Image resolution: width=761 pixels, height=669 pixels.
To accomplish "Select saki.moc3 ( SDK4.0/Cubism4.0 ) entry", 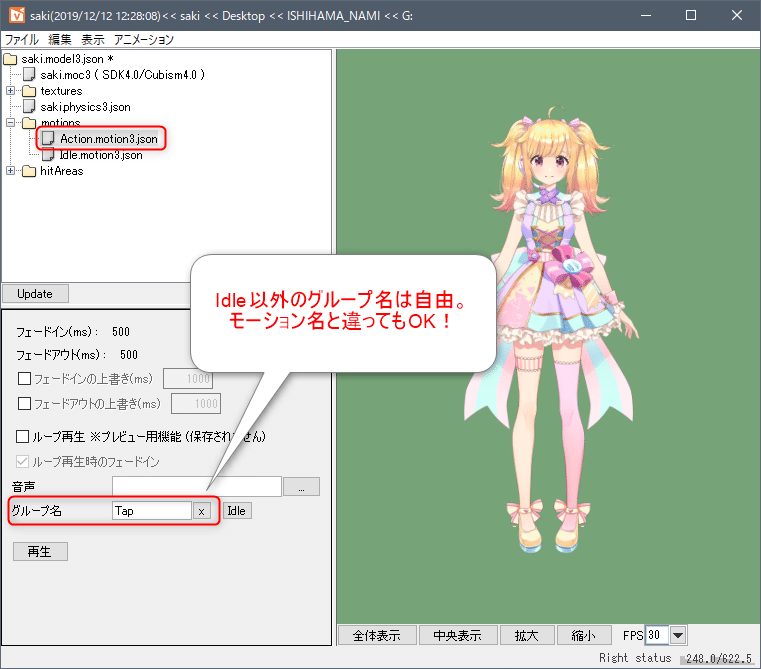I will click(x=122, y=75).
